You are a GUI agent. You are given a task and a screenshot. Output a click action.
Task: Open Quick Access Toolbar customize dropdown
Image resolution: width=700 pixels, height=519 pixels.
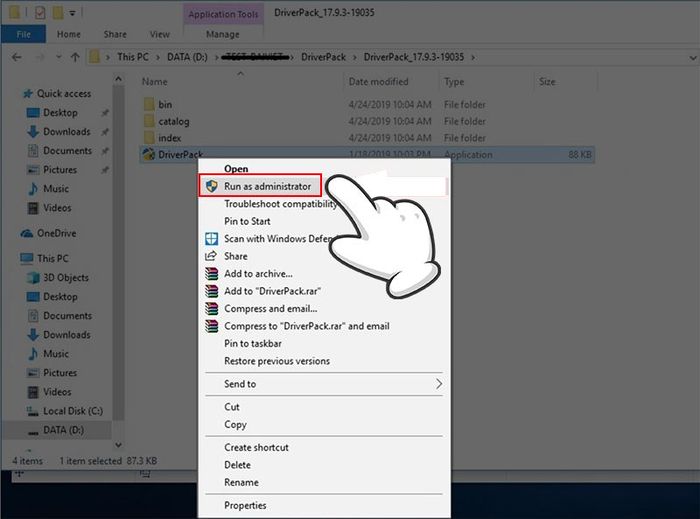click(x=72, y=13)
